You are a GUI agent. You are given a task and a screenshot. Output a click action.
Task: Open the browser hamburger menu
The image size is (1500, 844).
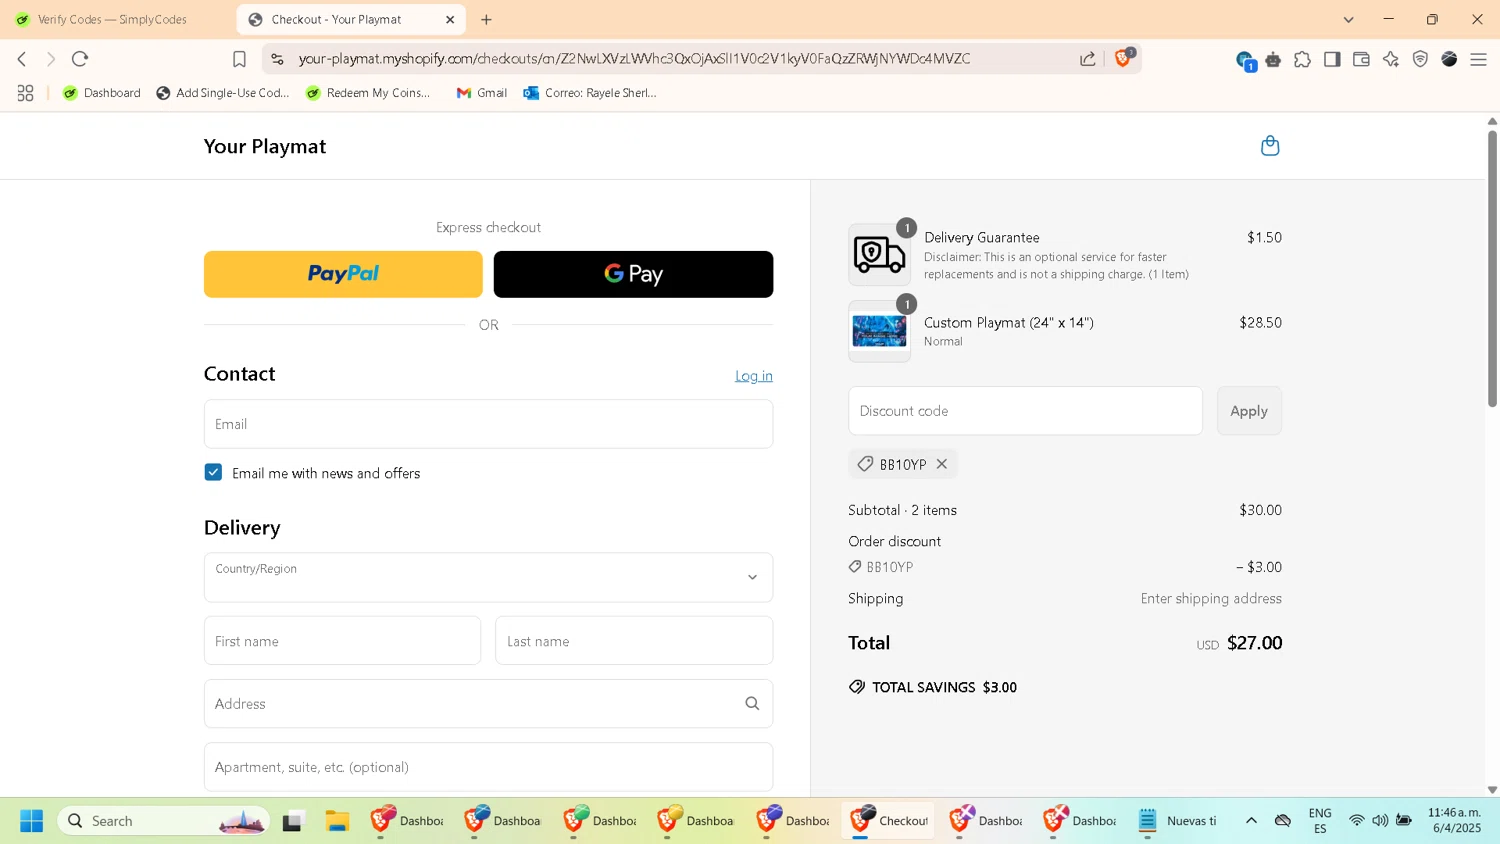(1478, 60)
